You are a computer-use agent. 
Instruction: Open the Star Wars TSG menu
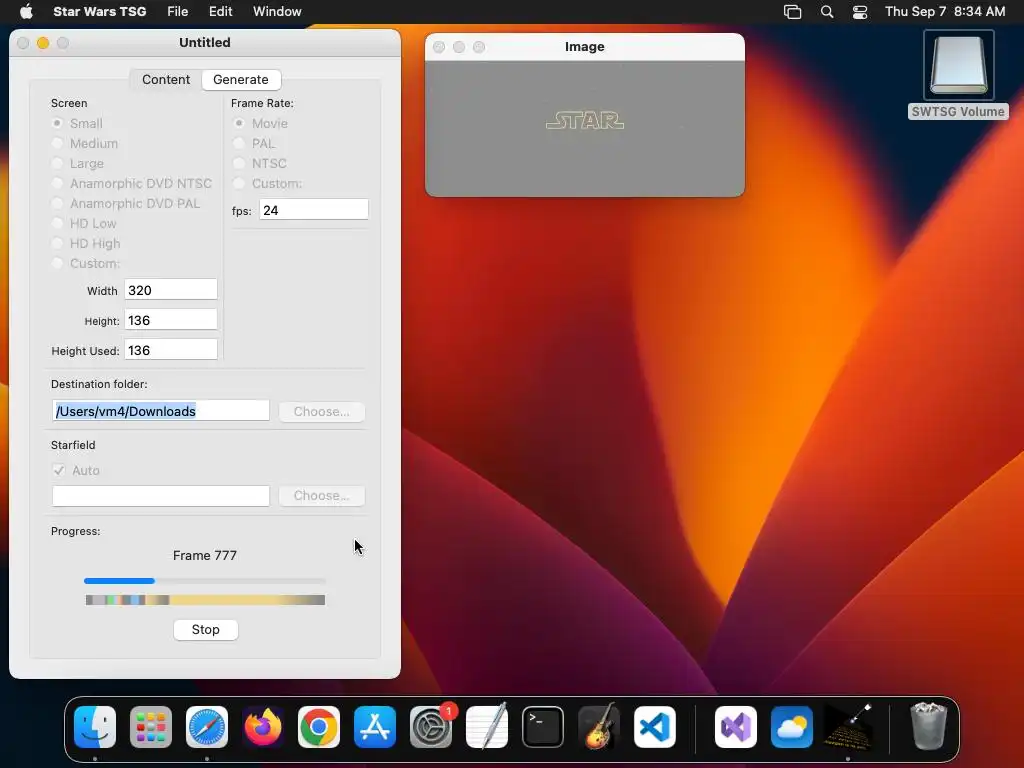pos(99,12)
